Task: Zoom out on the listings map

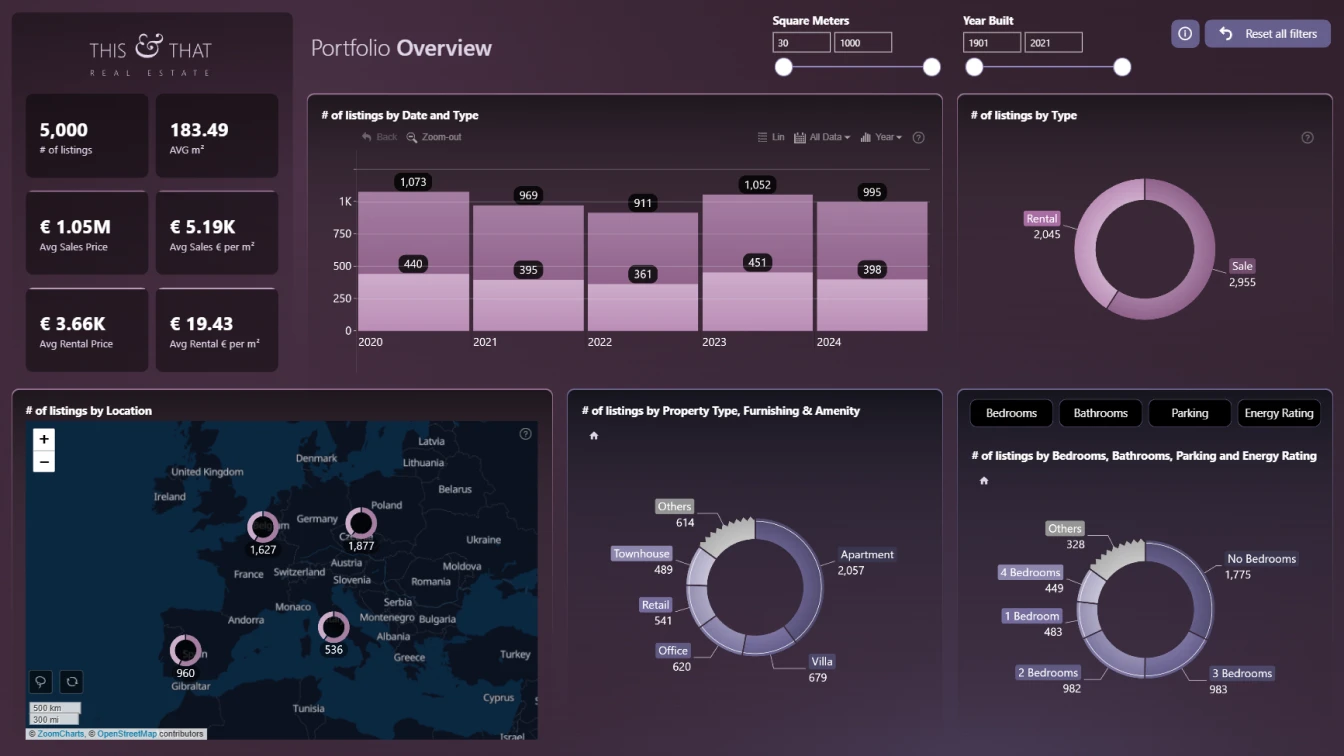Action: pos(44,462)
